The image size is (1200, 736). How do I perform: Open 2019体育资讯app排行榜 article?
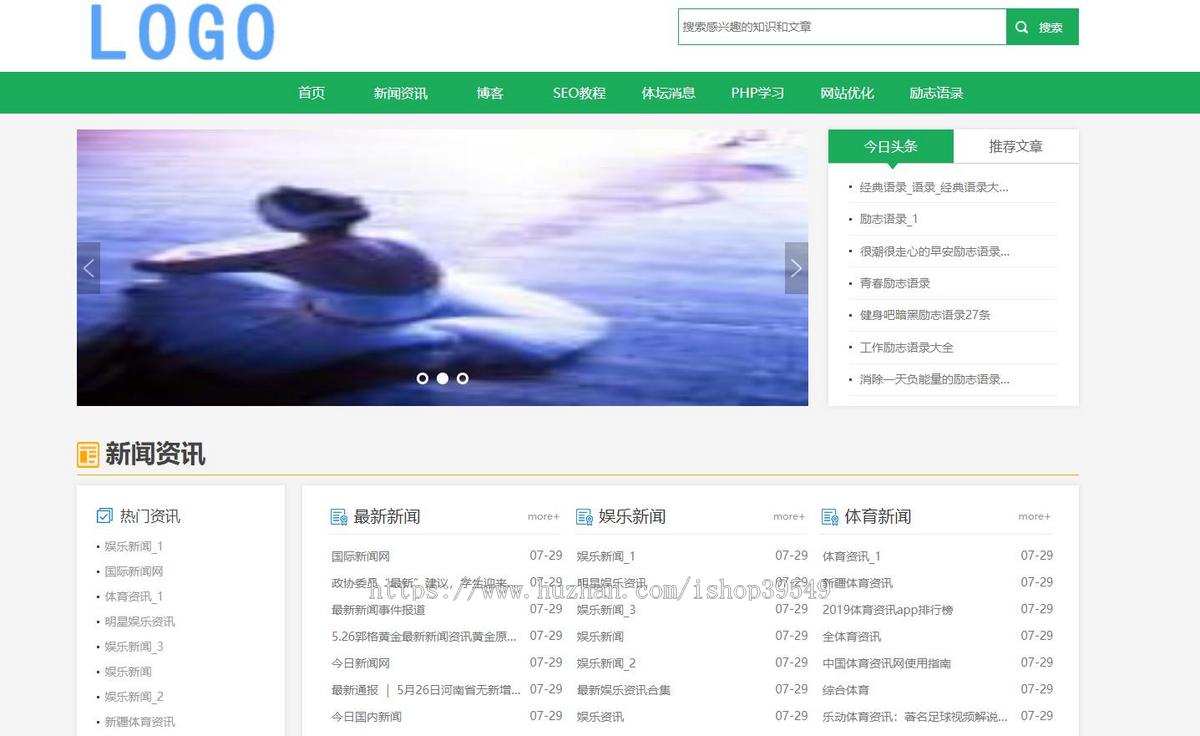click(x=888, y=610)
